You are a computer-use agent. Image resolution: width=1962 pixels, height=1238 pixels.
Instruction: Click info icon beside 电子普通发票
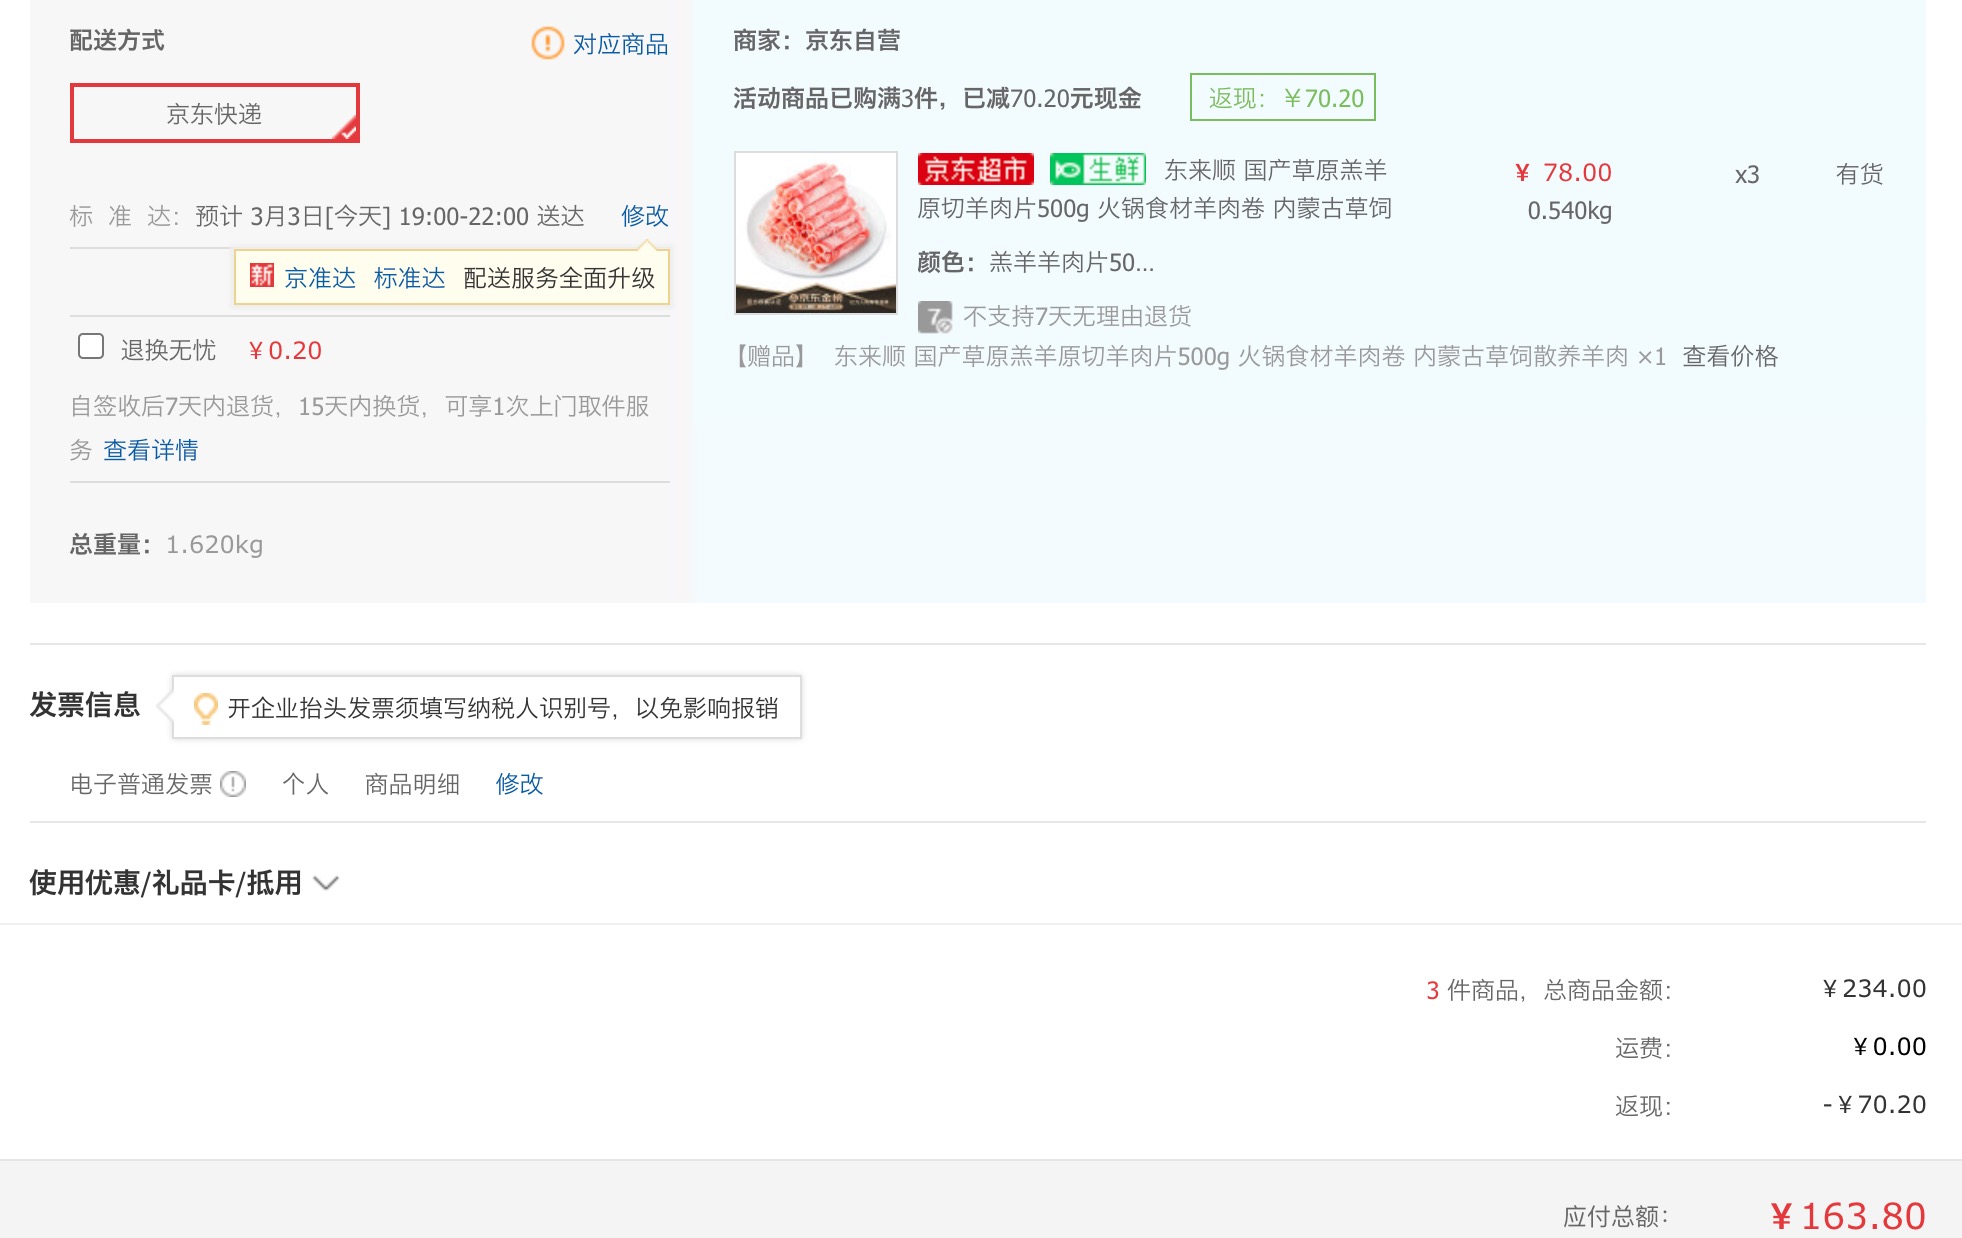[233, 784]
